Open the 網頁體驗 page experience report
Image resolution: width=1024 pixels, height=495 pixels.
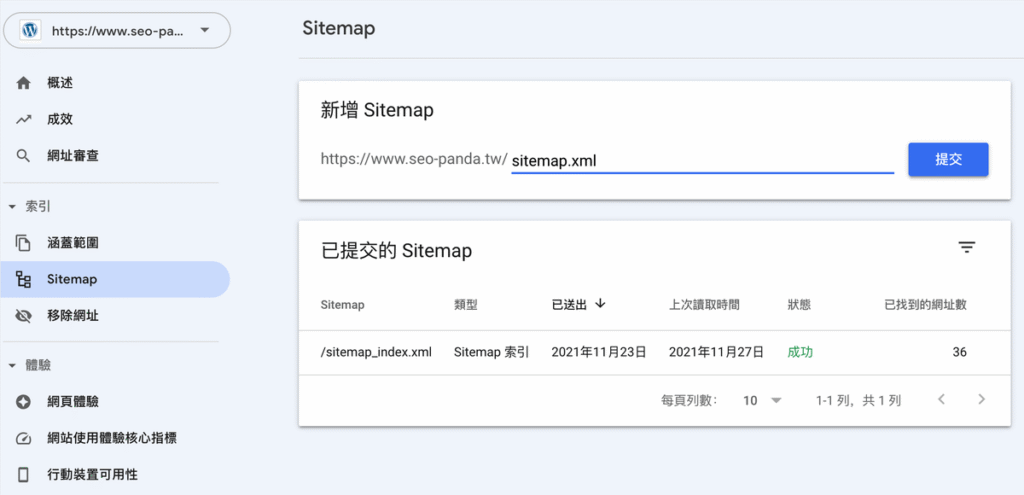[x=72, y=402]
